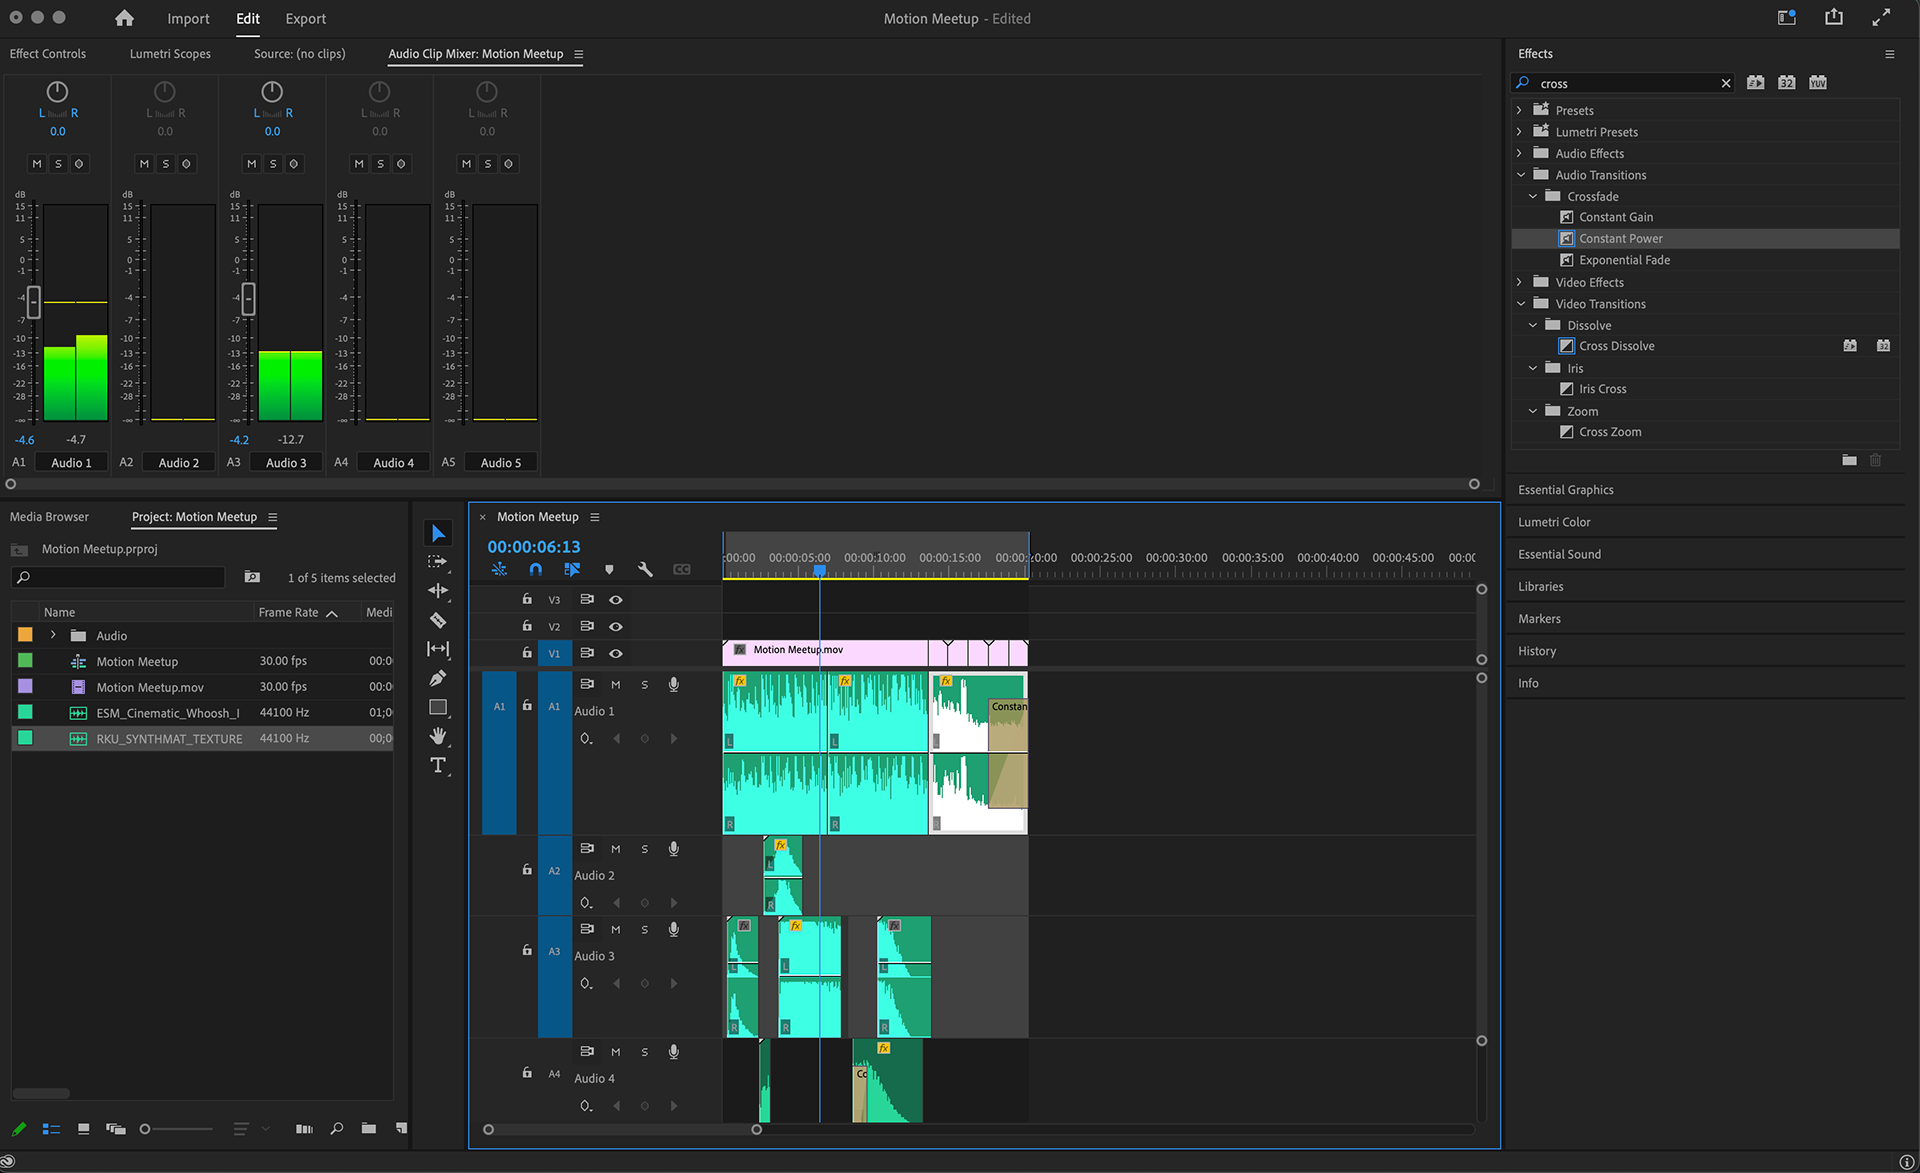Click Add Marker icon in timeline

(609, 569)
